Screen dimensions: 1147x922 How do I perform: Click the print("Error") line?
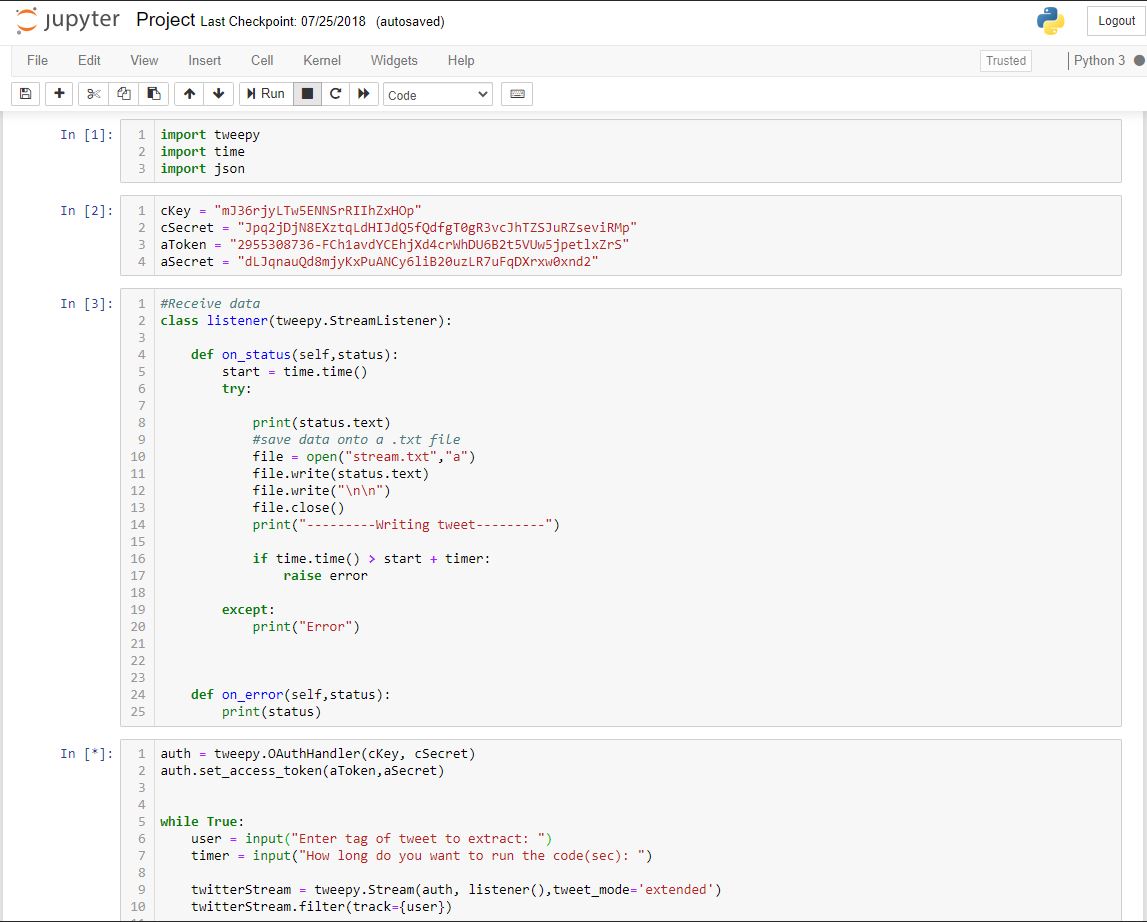click(307, 626)
